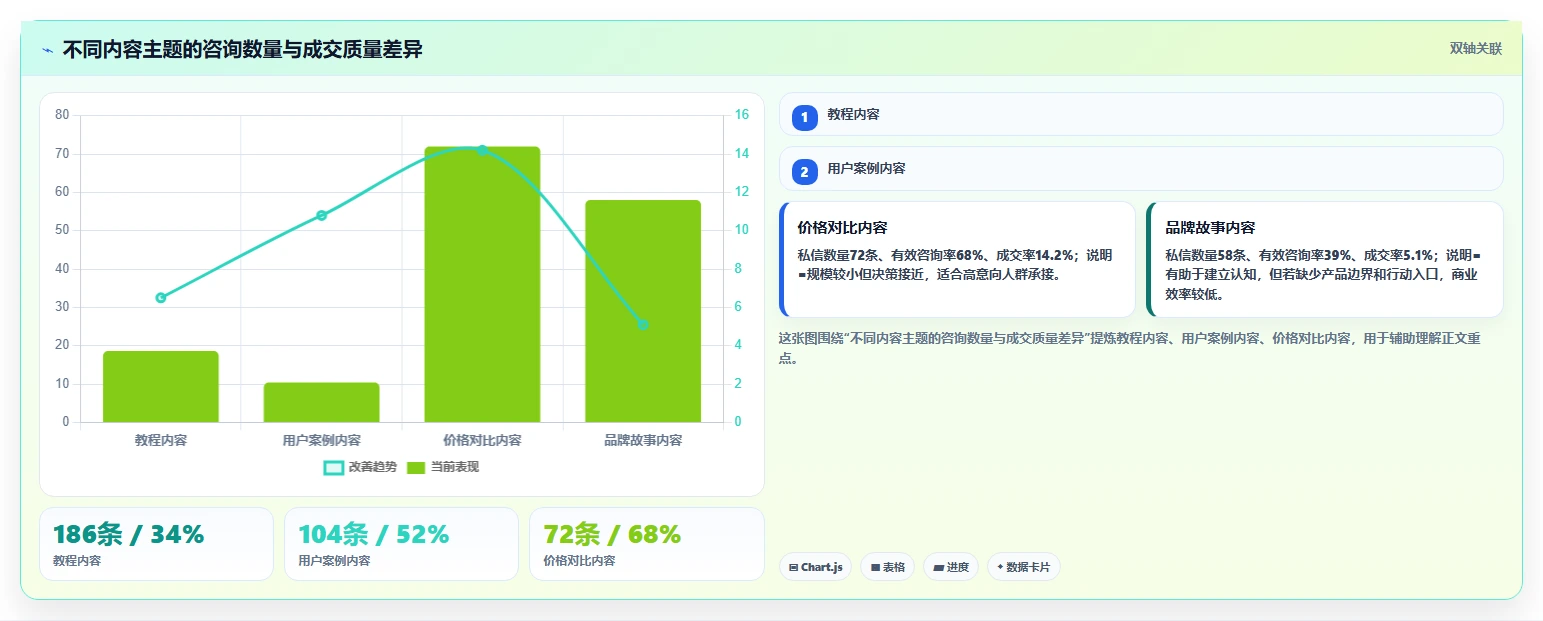The image size is (1543, 621).
Task: Click the 104条 / 52% stat card
Action: pos(401,544)
